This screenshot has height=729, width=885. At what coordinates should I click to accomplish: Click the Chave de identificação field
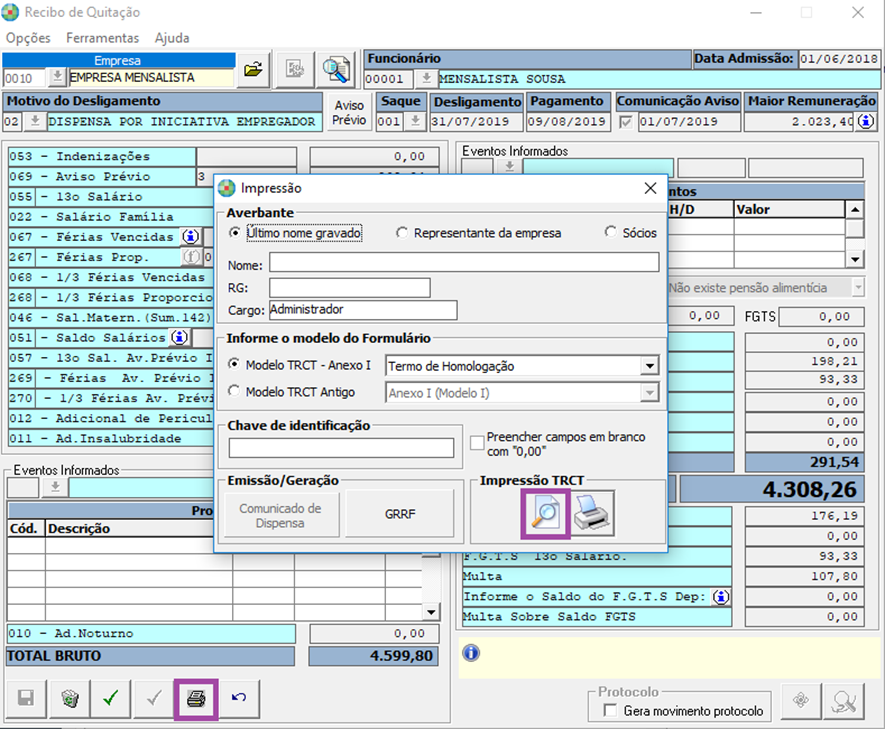tap(341, 448)
